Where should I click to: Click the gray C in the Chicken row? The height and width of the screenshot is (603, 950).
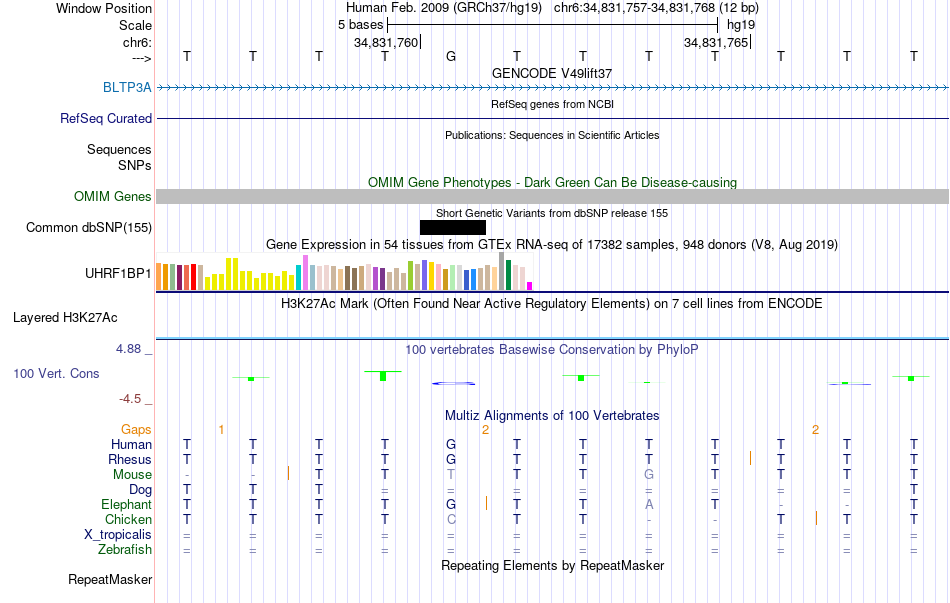click(451, 520)
